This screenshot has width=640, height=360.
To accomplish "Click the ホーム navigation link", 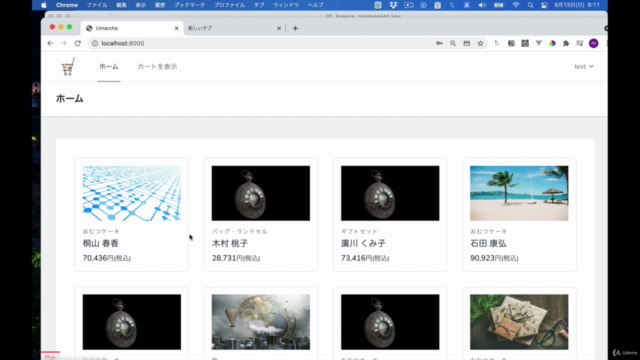I will pos(109,67).
